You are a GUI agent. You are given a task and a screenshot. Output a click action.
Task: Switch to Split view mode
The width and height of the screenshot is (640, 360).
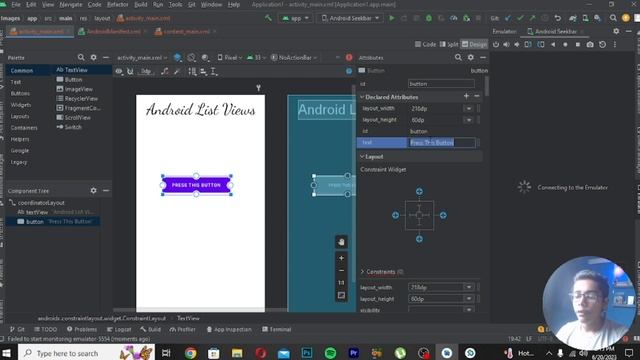(x=449, y=44)
